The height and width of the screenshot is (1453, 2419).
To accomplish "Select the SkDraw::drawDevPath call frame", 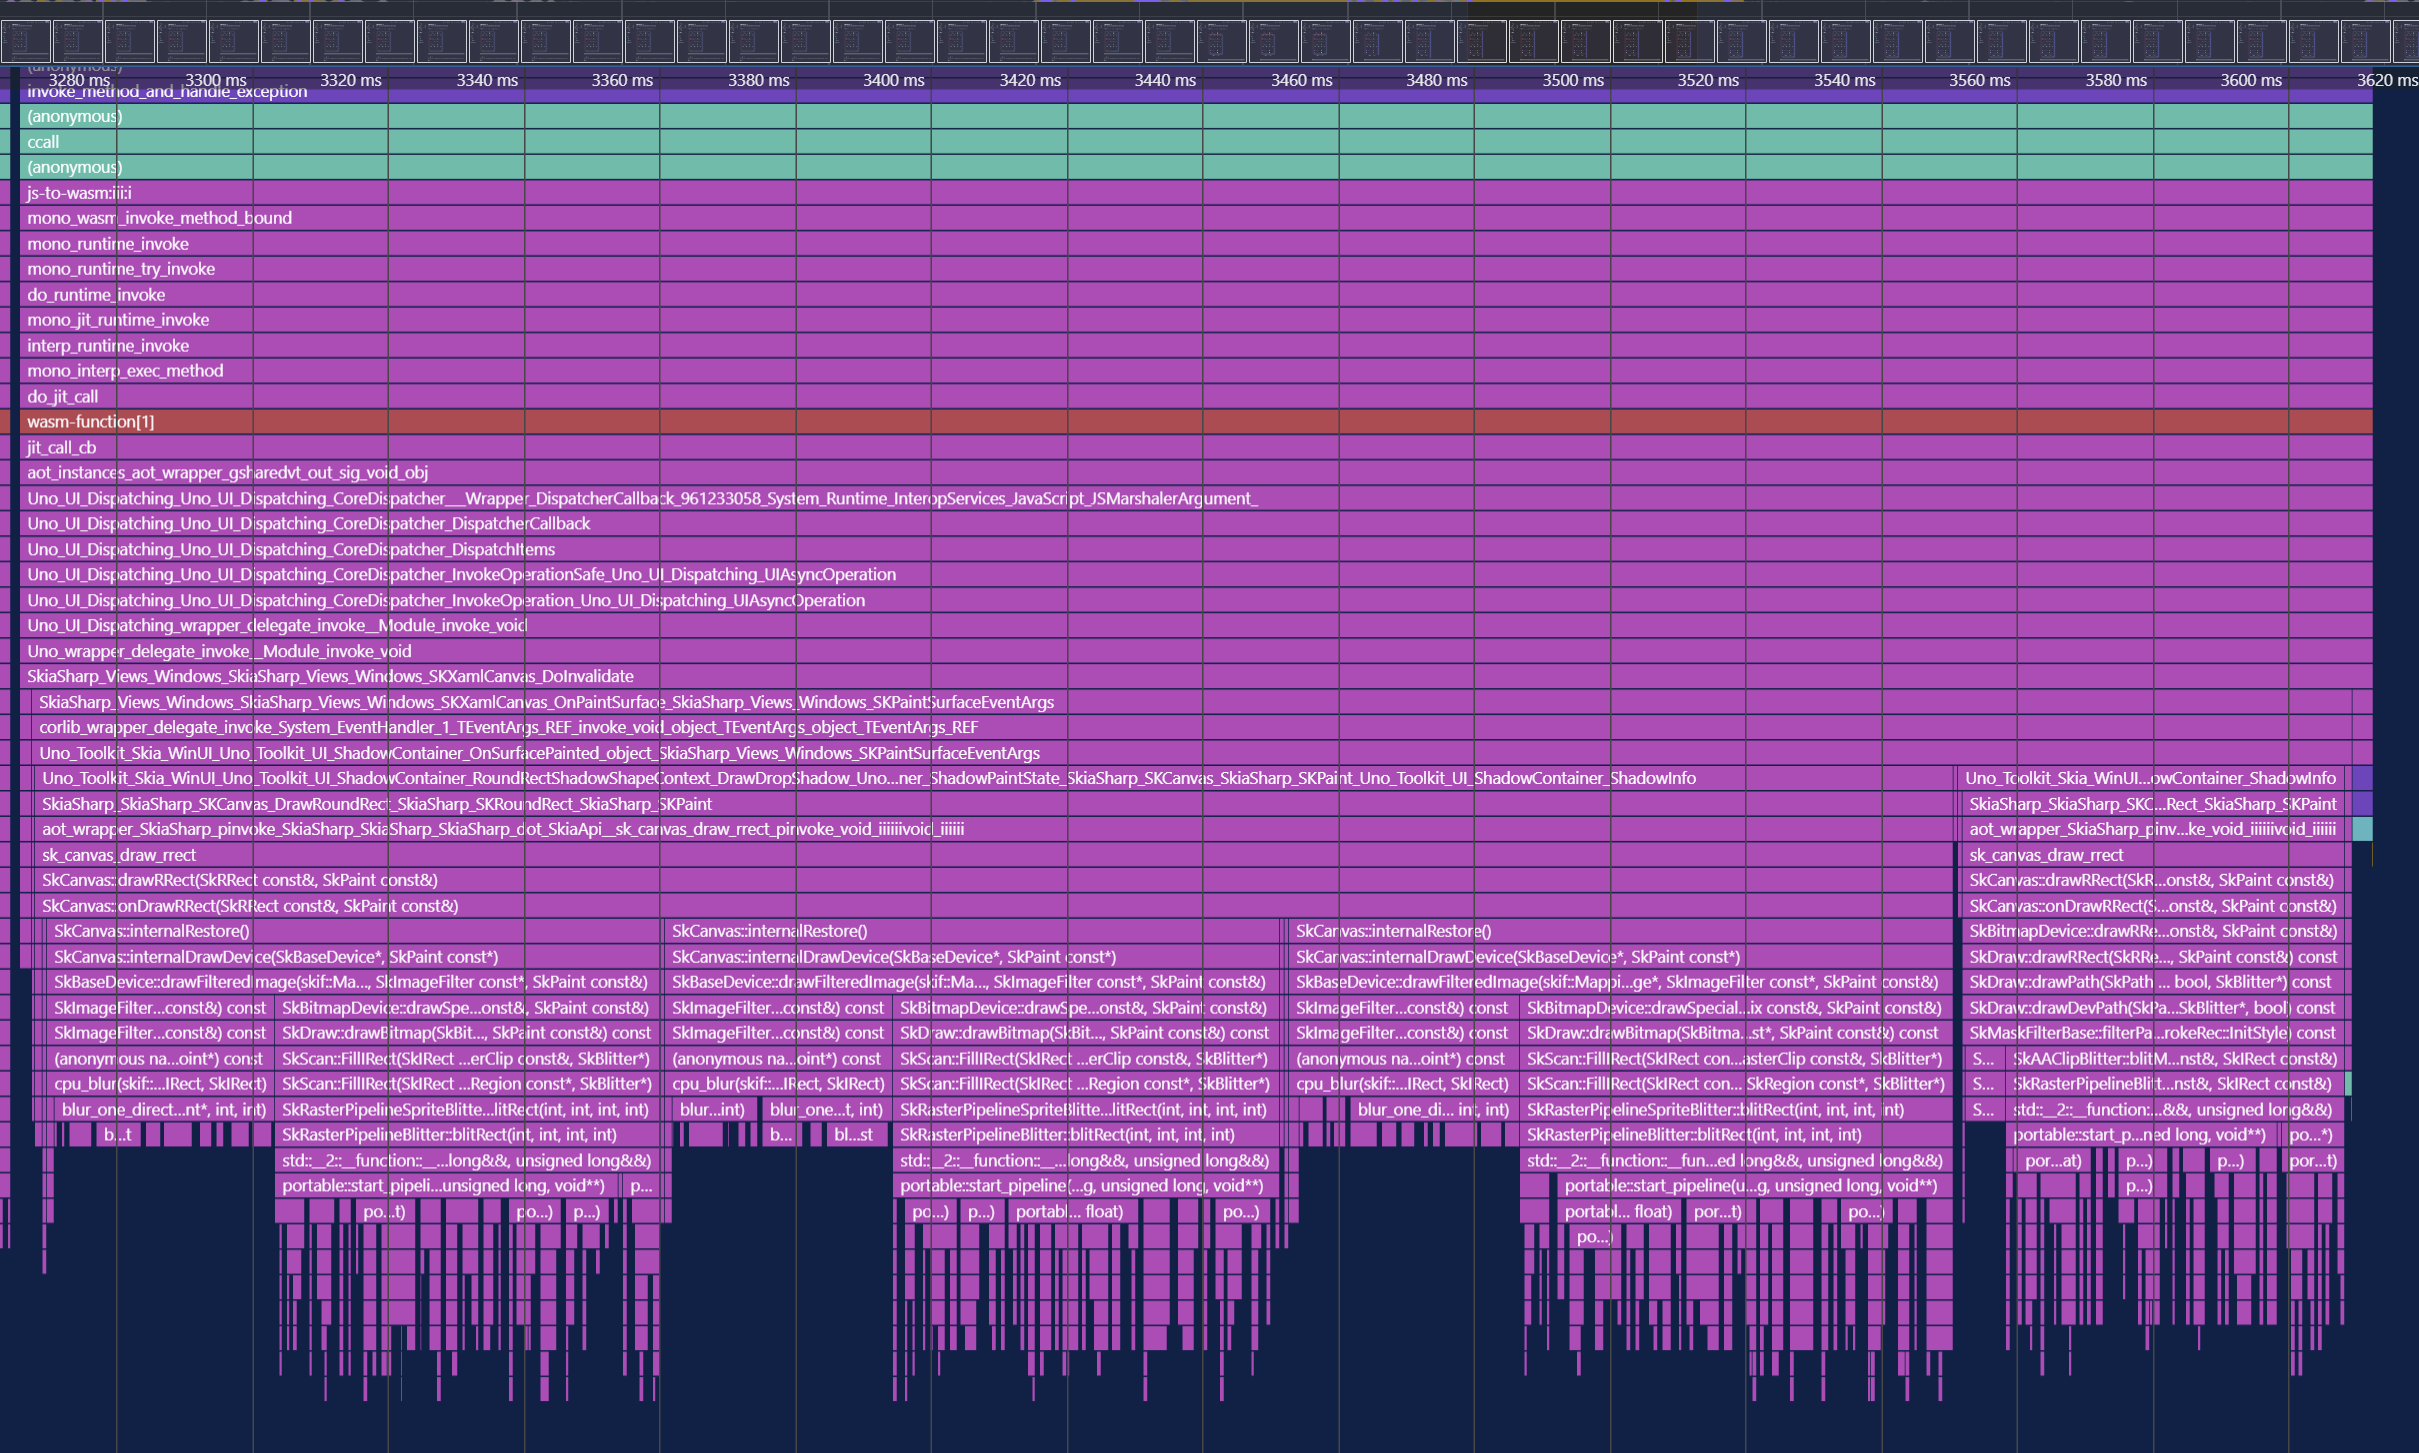I will pos(2151,1008).
